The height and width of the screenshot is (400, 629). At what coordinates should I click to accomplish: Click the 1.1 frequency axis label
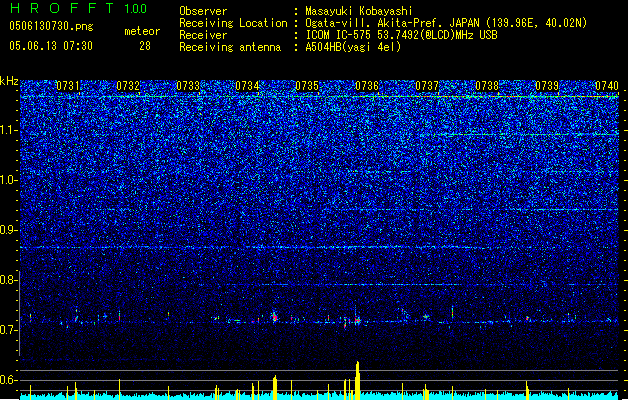(8, 130)
